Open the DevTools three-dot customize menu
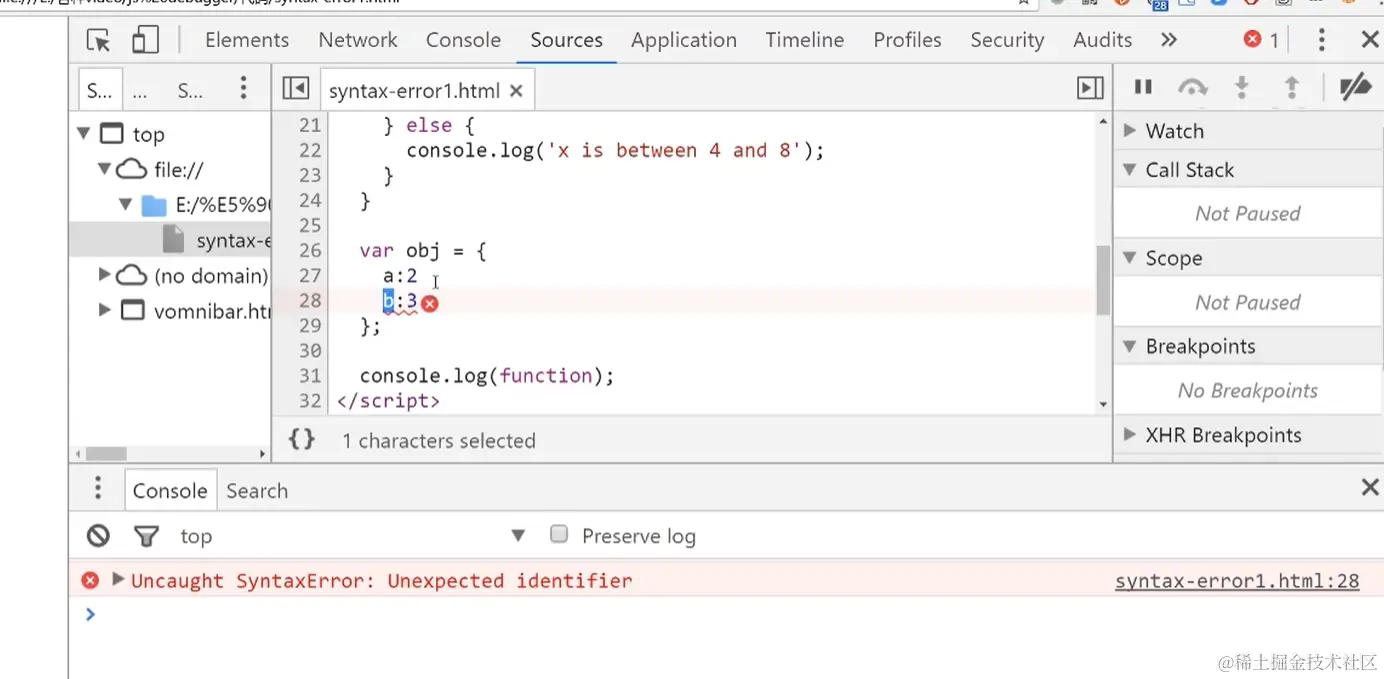Screen dimensions: 1384x679 pos(1321,40)
